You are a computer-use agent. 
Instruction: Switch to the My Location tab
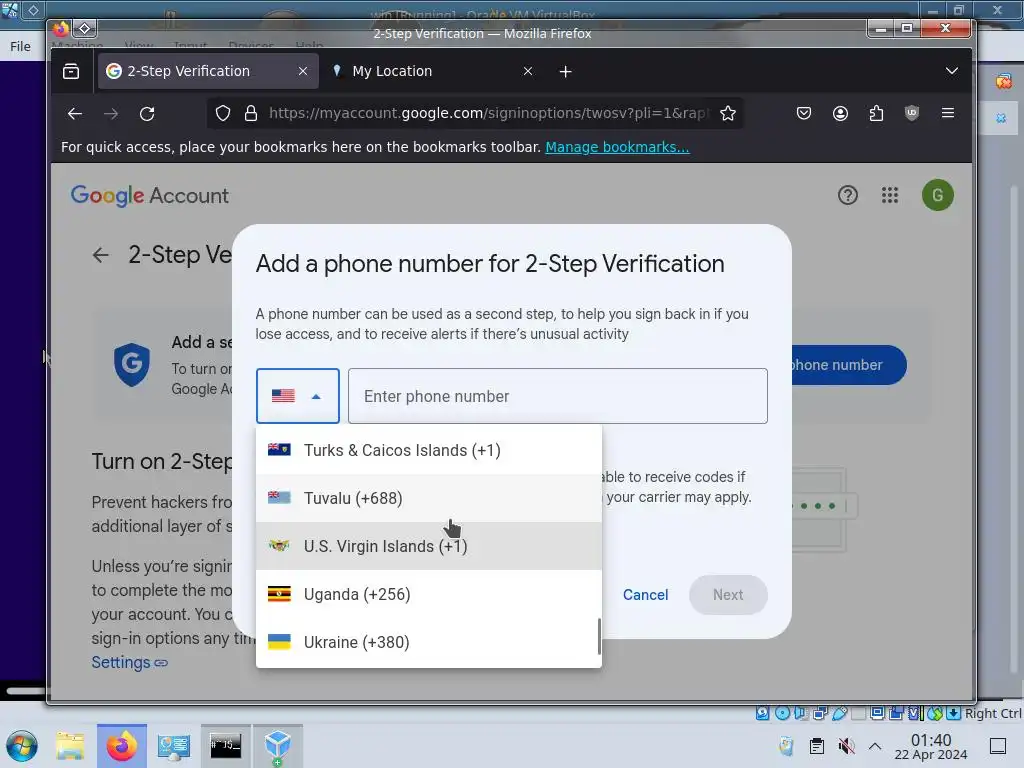(433, 71)
